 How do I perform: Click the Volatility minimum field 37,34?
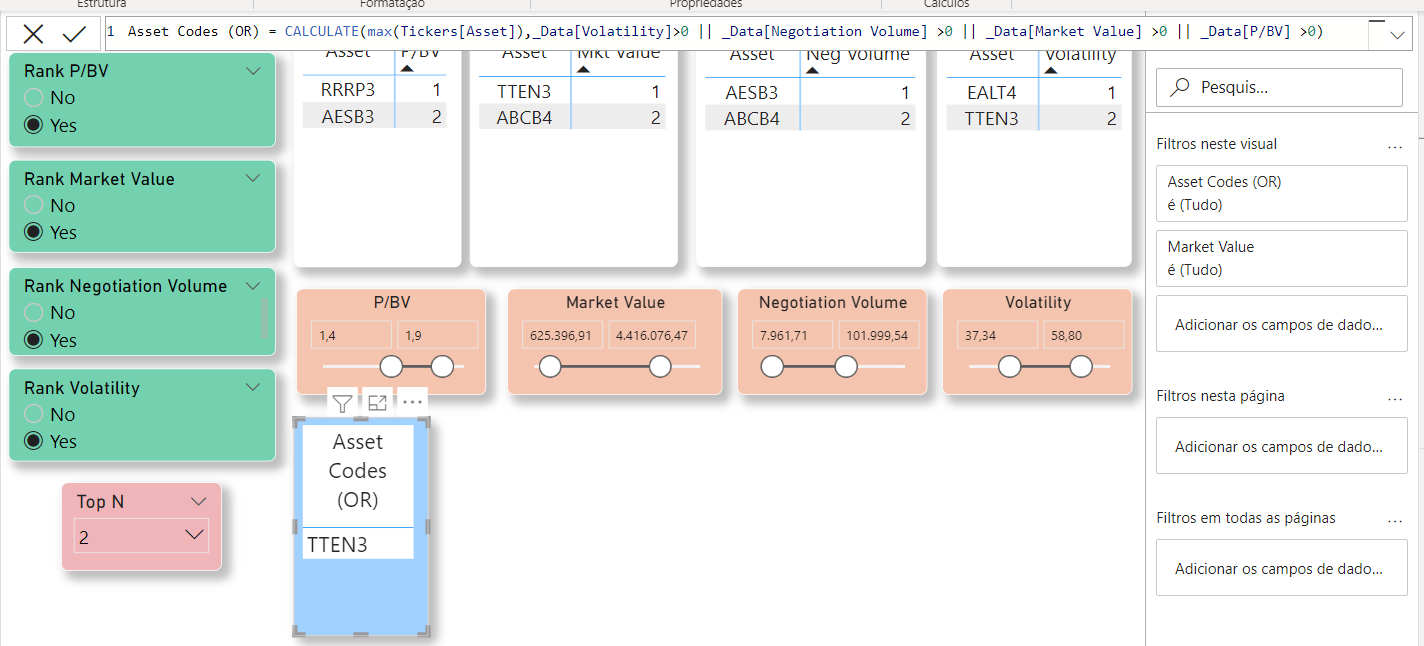pyautogui.click(x=997, y=336)
